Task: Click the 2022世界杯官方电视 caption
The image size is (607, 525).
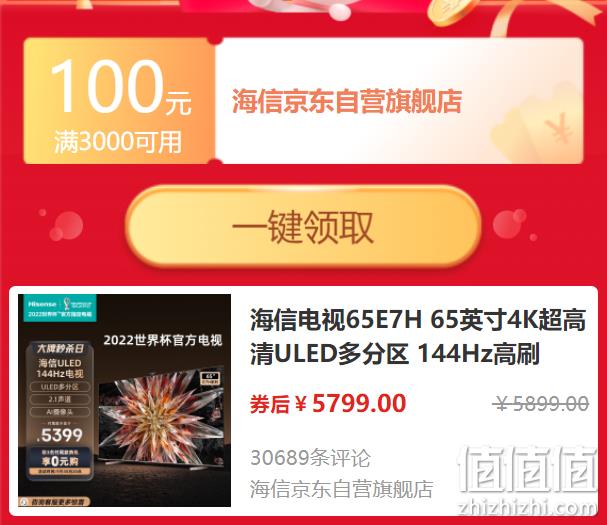Action: (x=163, y=341)
